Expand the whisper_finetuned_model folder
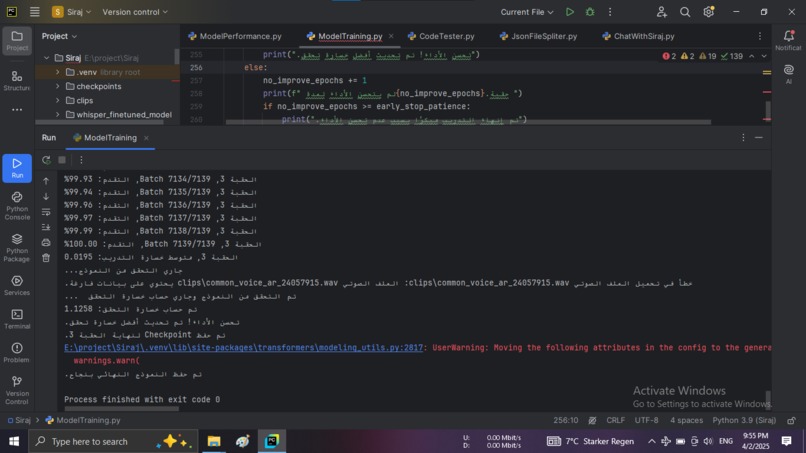Image resolution: width=806 pixels, height=453 pixels. click(x=58, y=114)
